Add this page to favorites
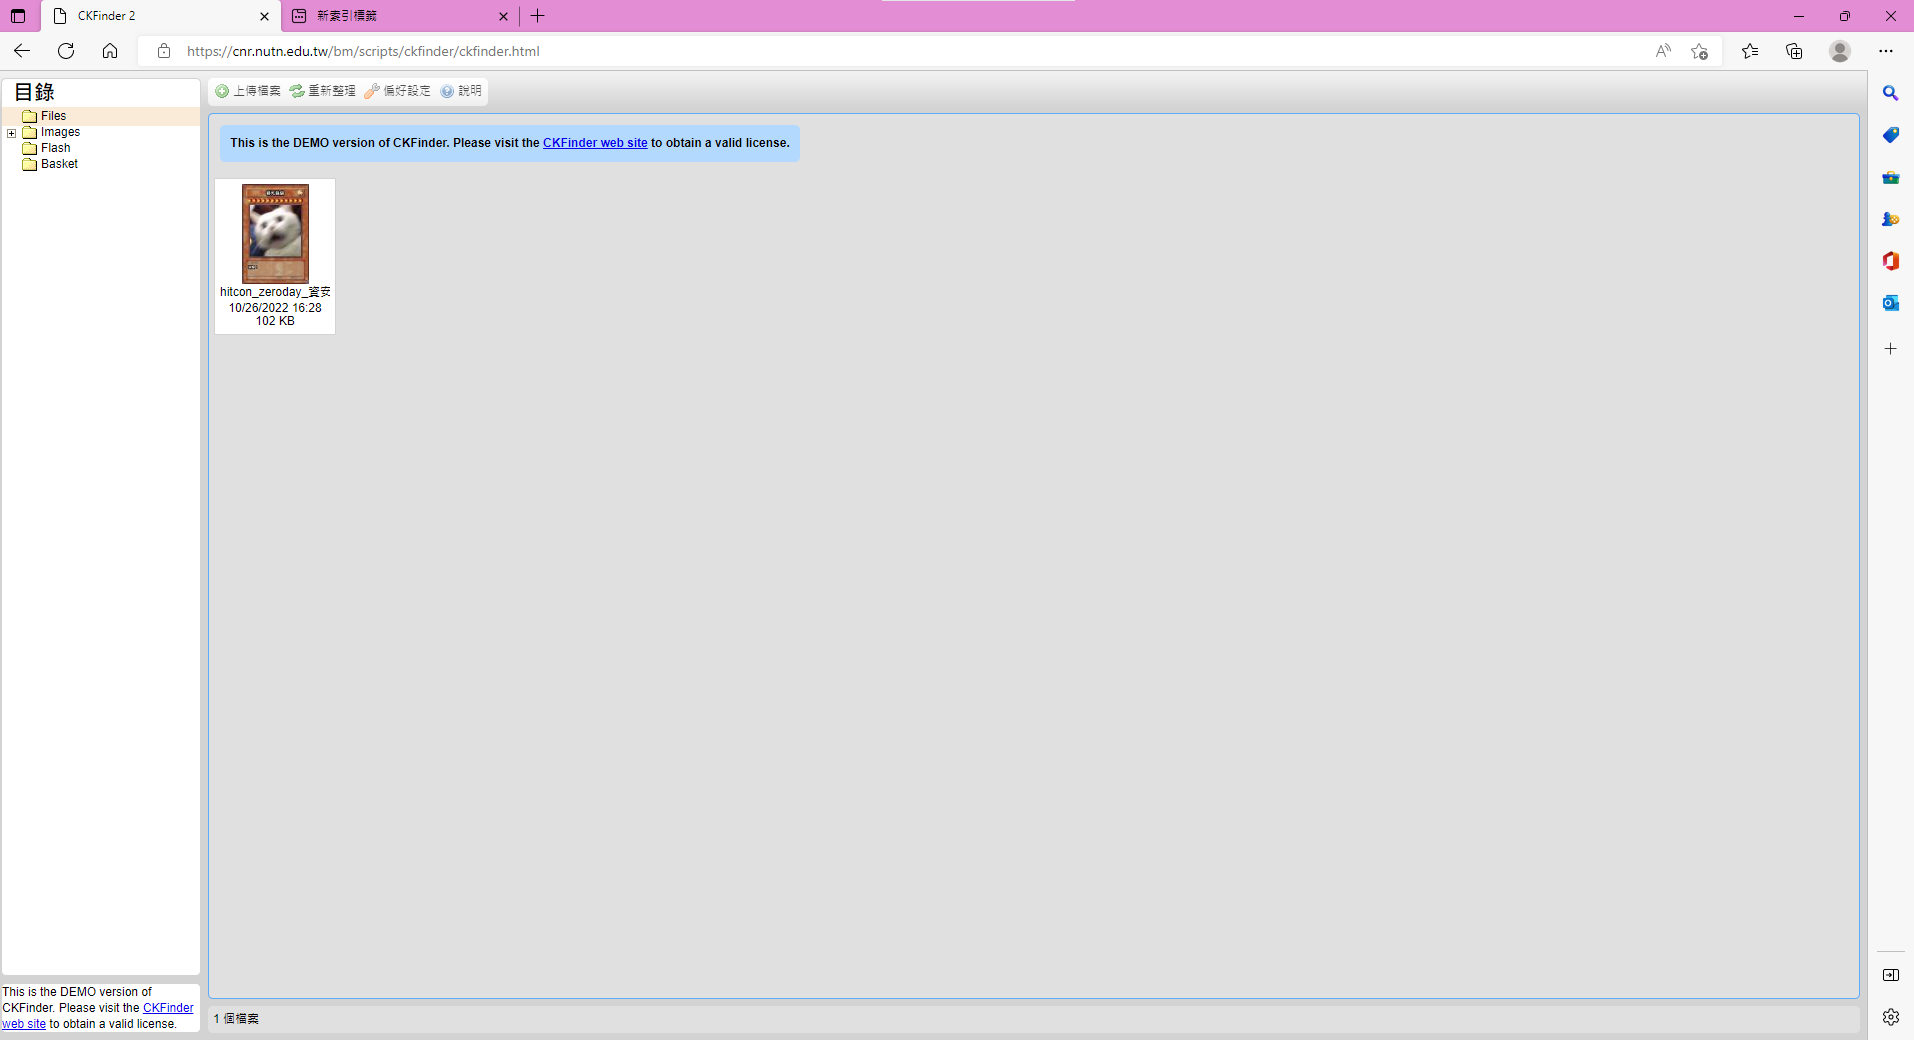This screenshot has height=1040, width=1914. point(1699,51)
